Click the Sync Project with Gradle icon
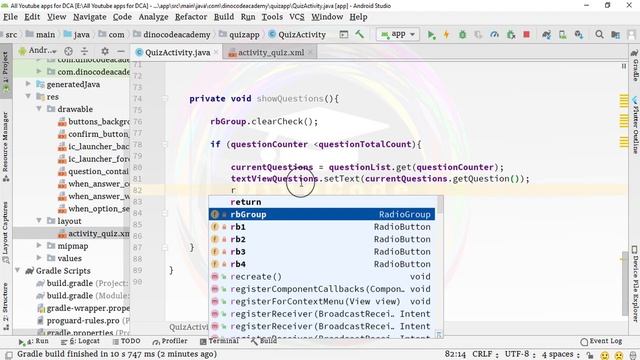Screen dimensions: 640x360 click(x=547, y=35)
